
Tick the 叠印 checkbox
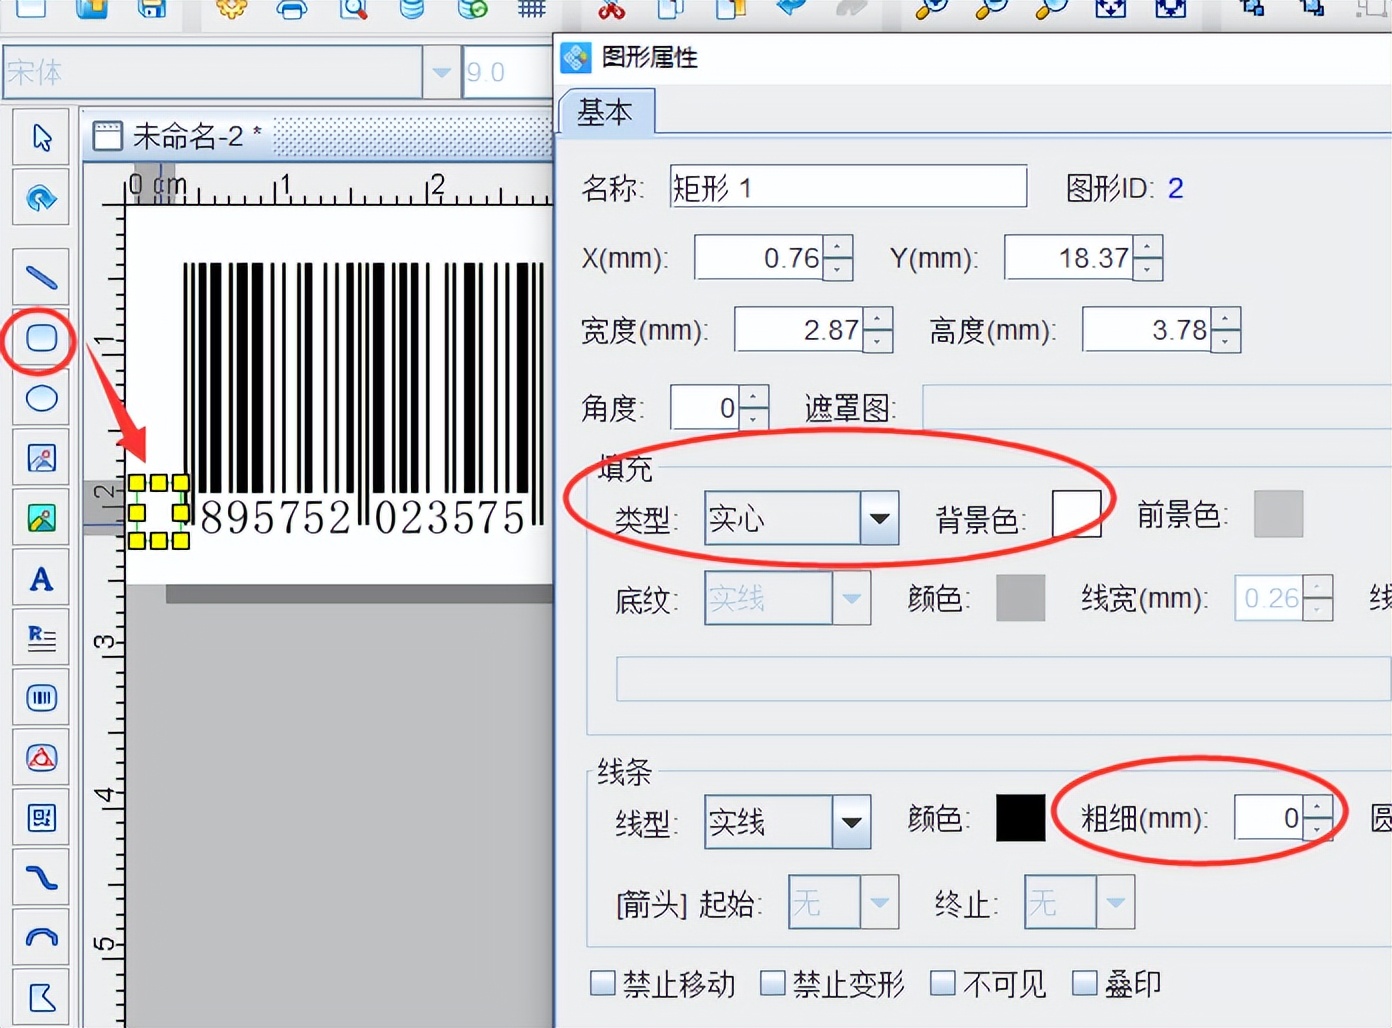(1085, 983)
